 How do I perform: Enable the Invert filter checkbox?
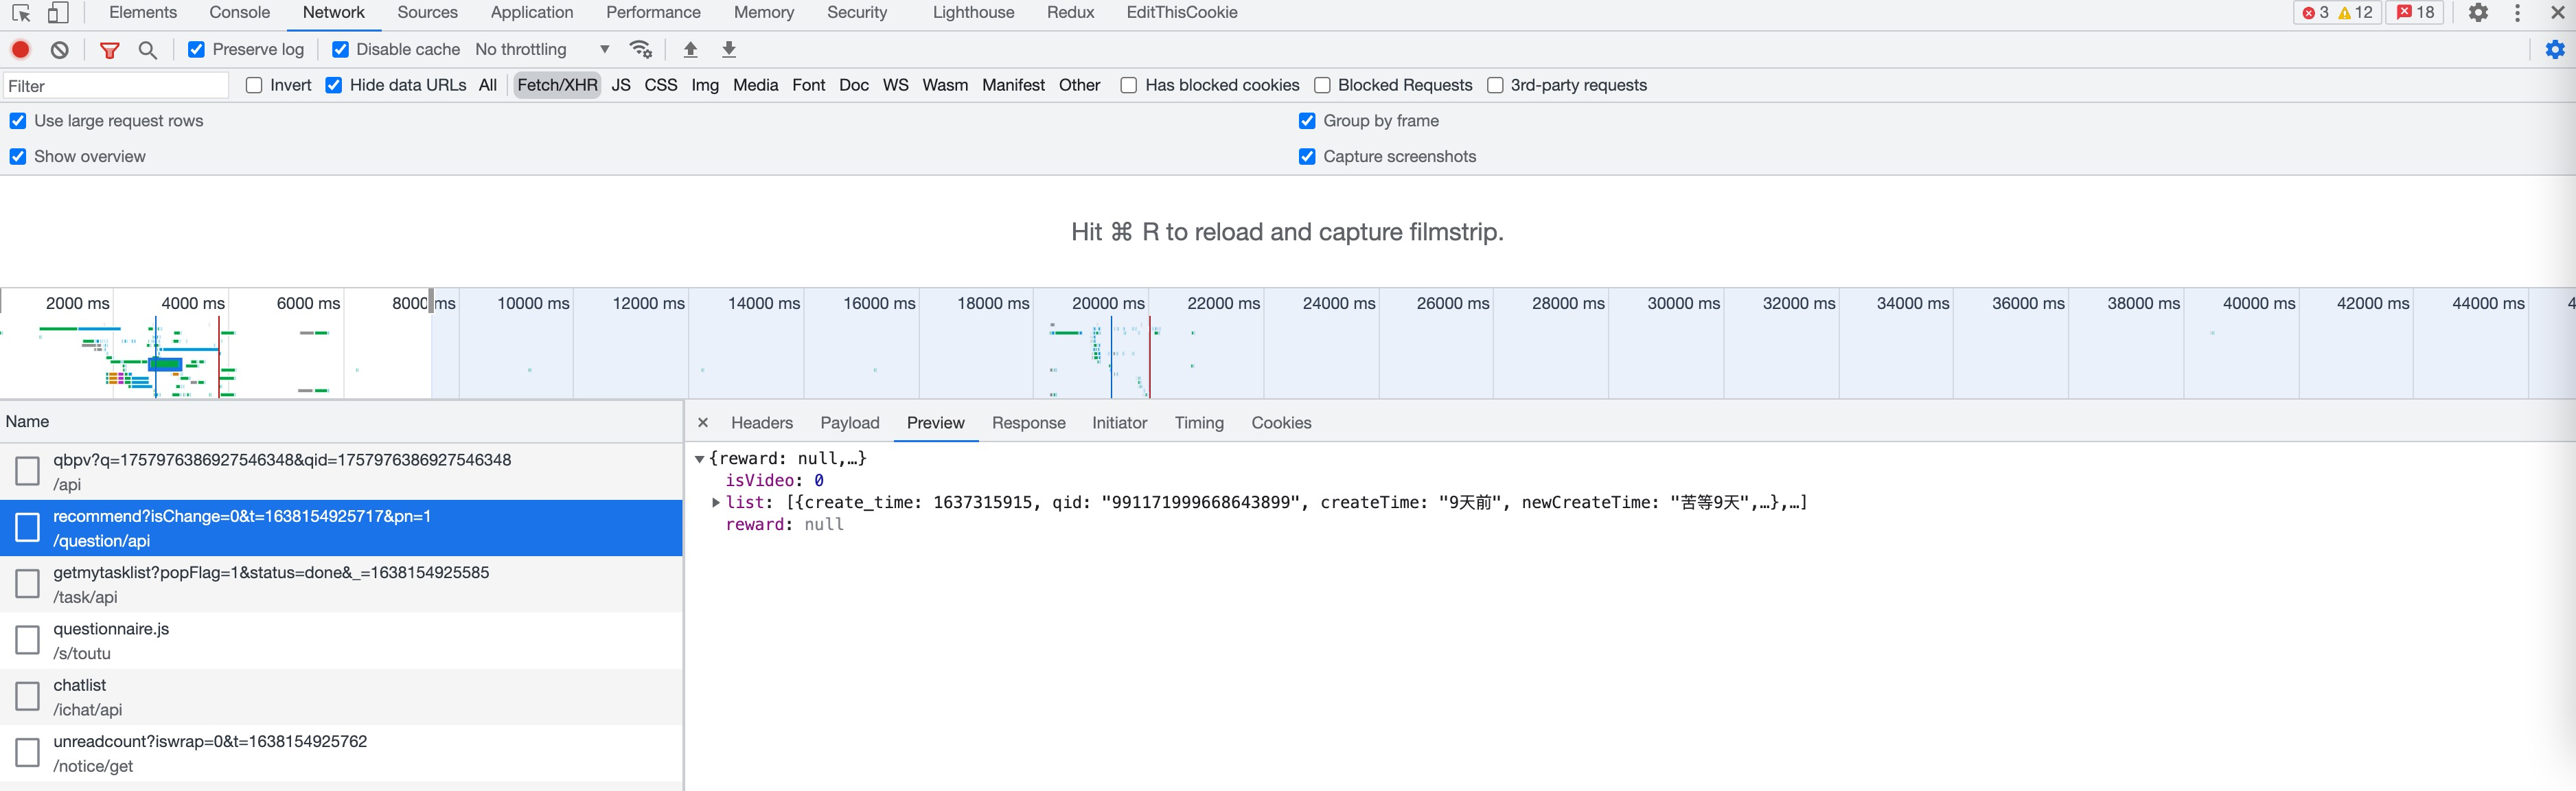pos(254,85)
